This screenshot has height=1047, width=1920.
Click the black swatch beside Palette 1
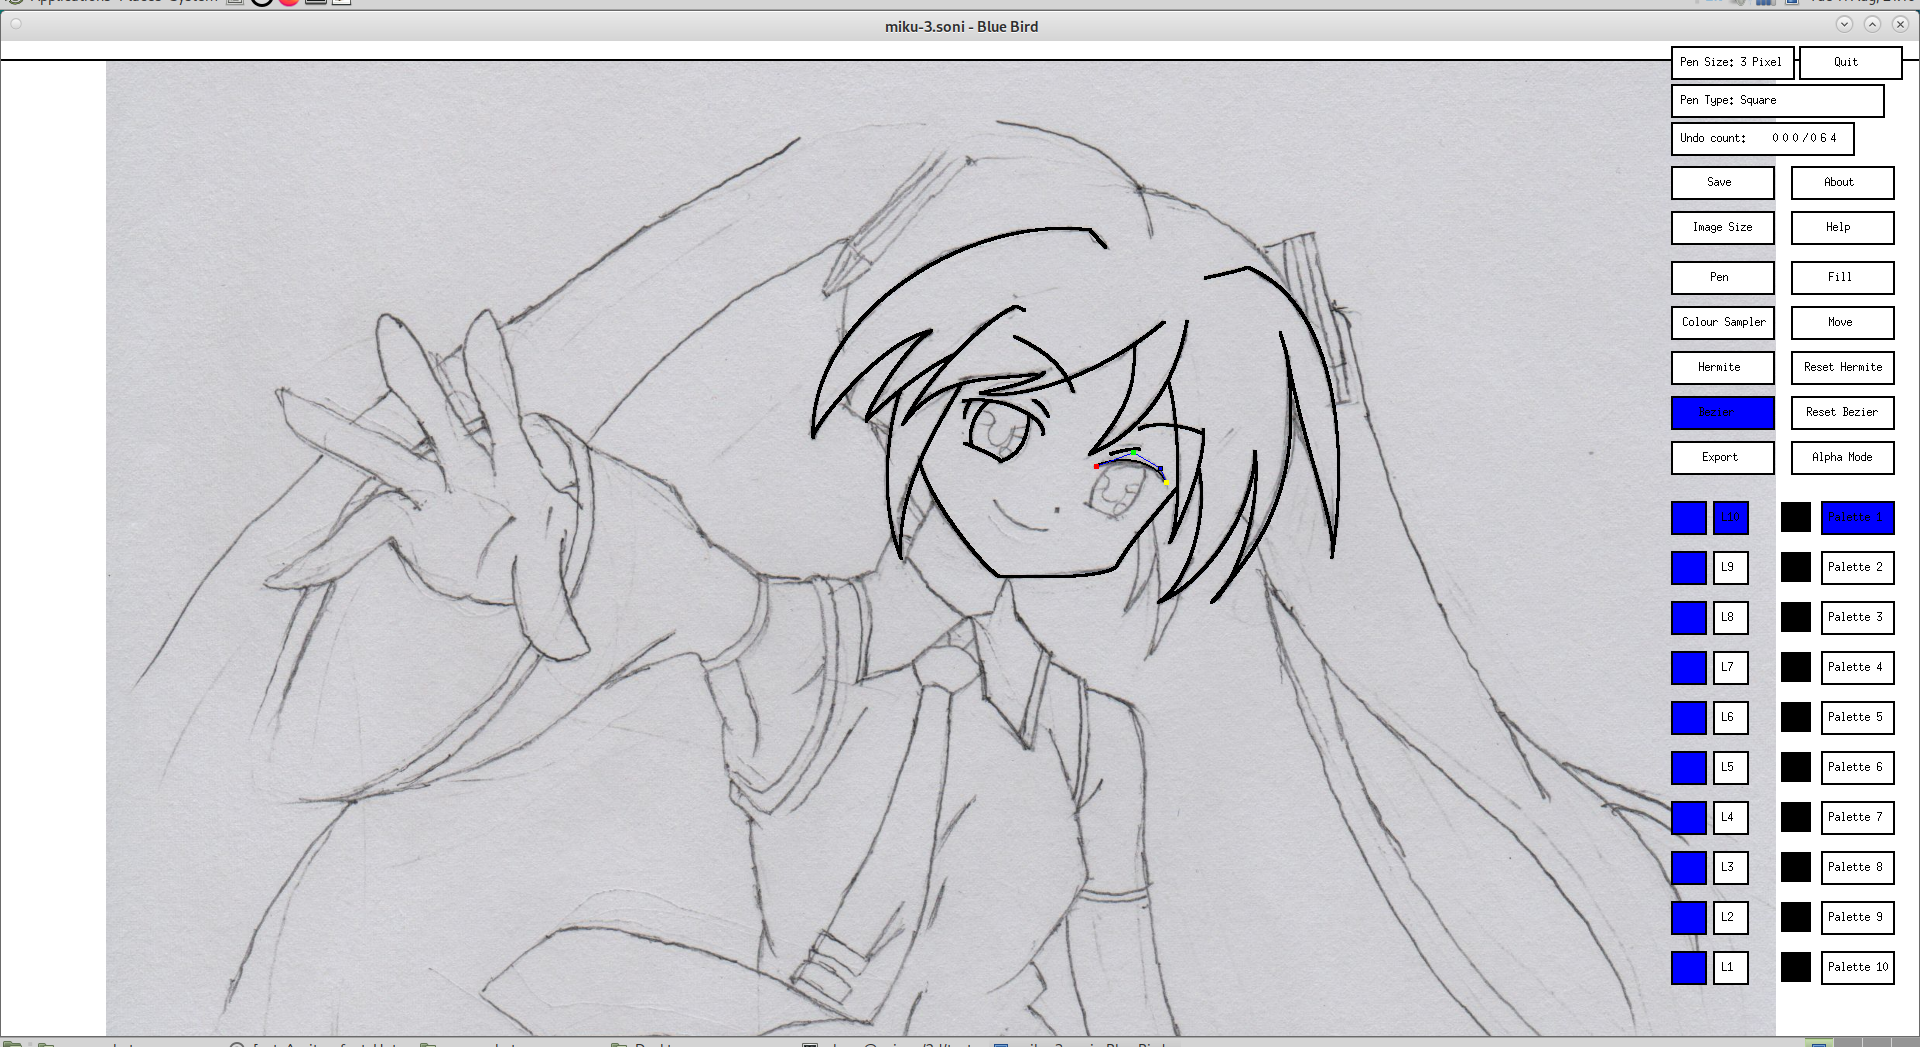point(1796,517)
